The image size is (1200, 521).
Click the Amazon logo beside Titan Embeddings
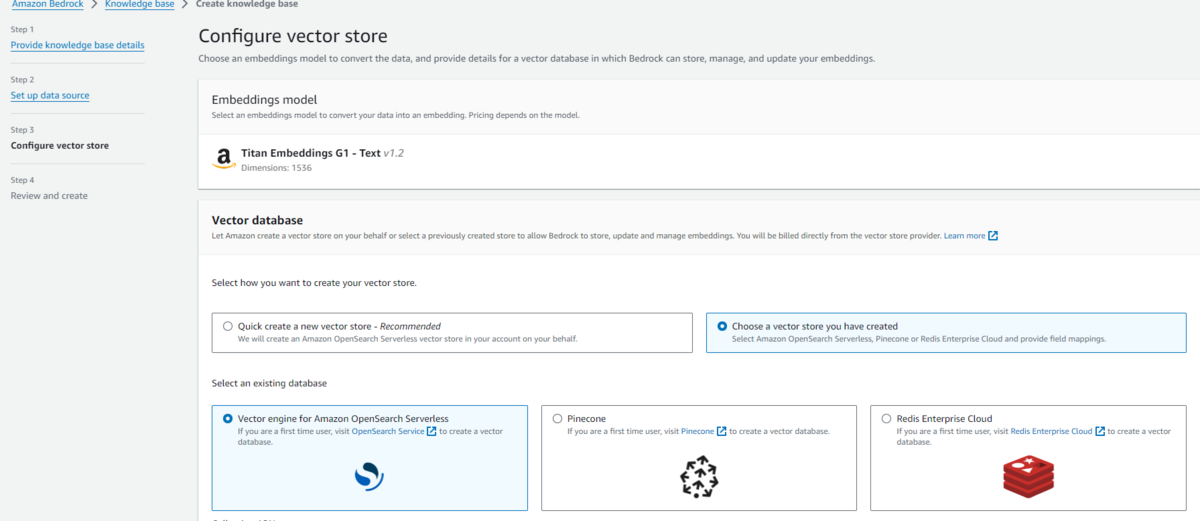coord(225,159)
